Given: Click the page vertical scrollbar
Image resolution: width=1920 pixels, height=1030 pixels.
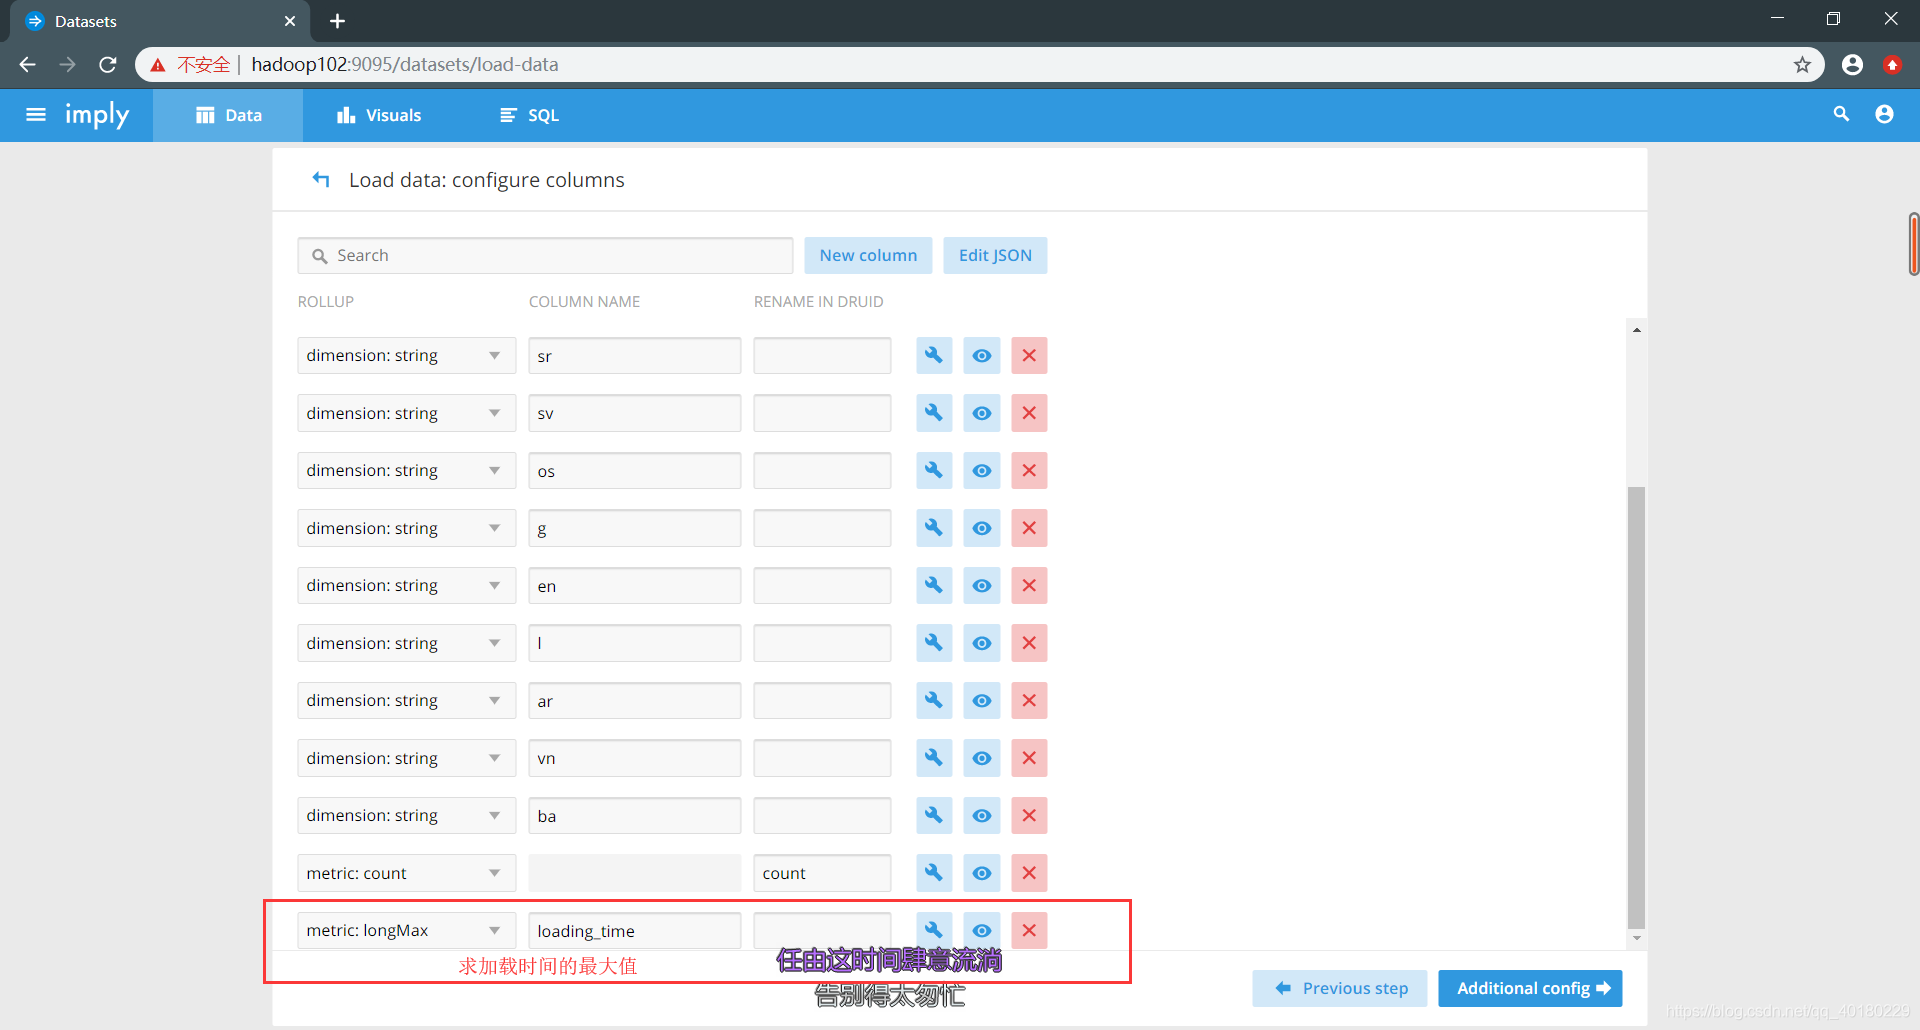Looking at the screenshot, I should tap(1913, 244).
